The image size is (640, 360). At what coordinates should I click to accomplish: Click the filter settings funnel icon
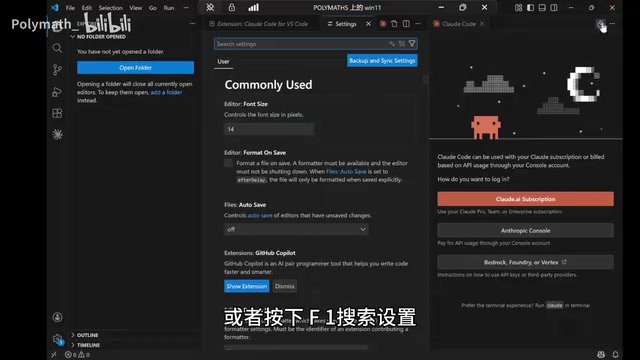coord(412,44)
